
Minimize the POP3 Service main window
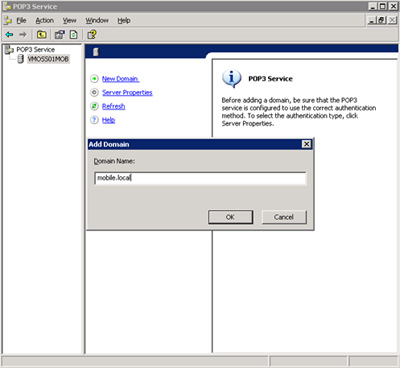click(x=373, y=6)
